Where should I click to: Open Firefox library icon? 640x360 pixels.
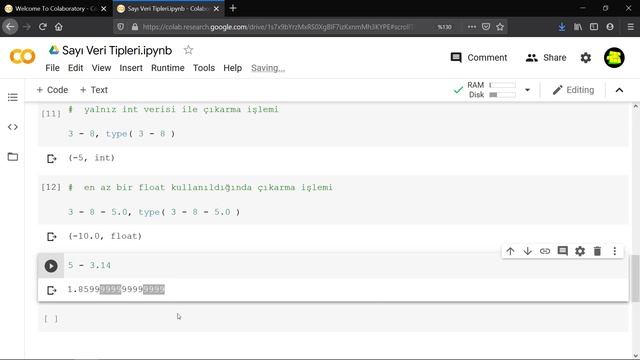[x=578, y=27]
